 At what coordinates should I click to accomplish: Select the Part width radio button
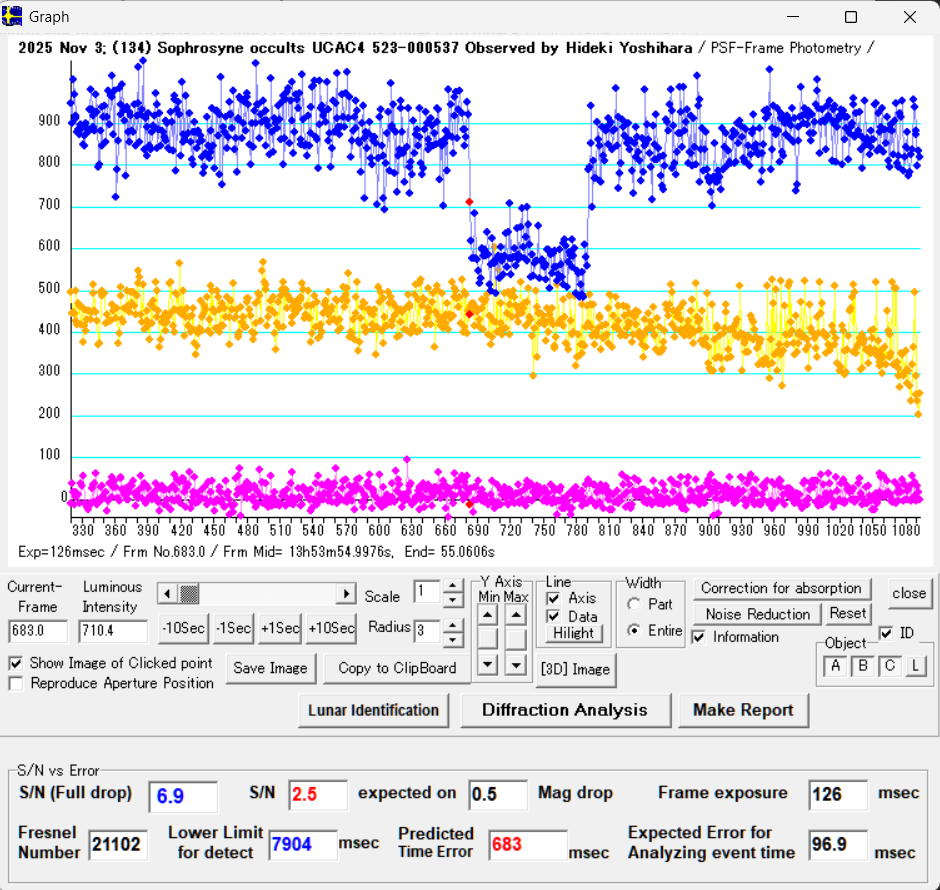point(634,604)
